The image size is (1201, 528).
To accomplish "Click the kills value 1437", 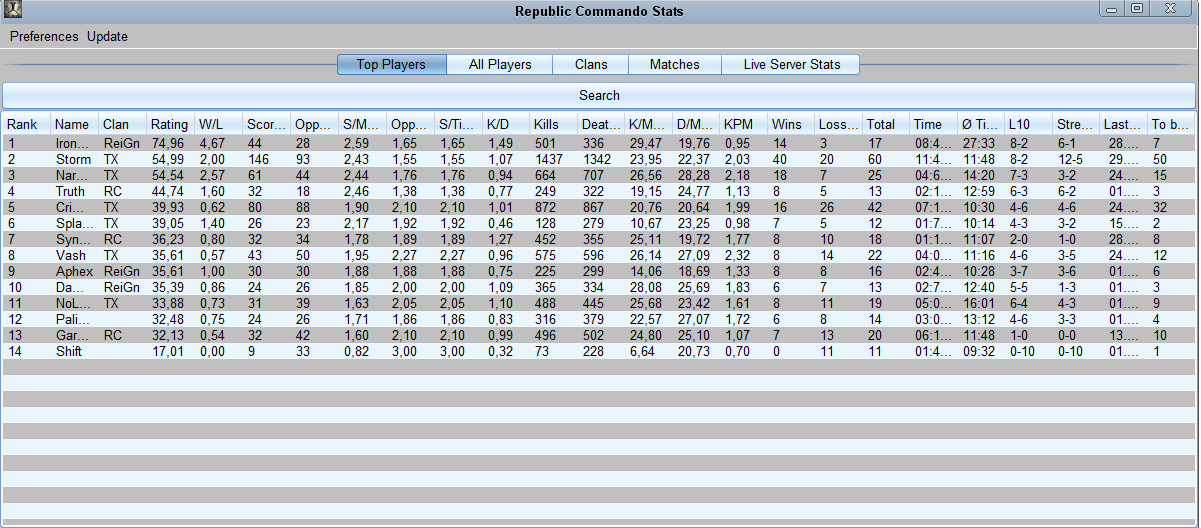I will (x=550, y=159).
